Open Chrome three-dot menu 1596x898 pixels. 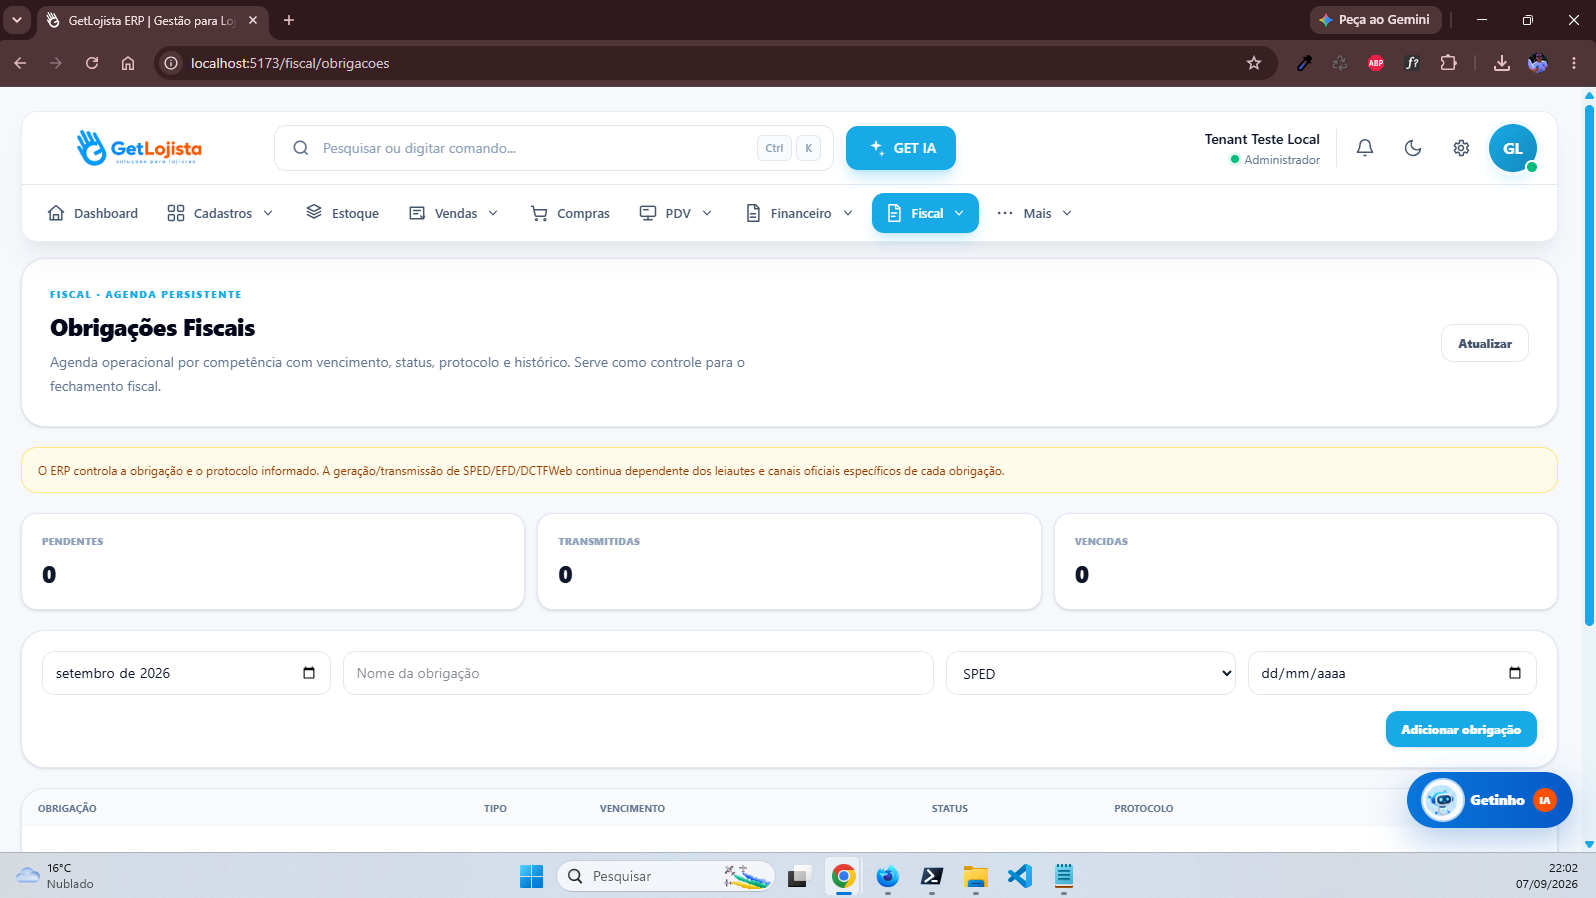click(x=1574, y=63)
